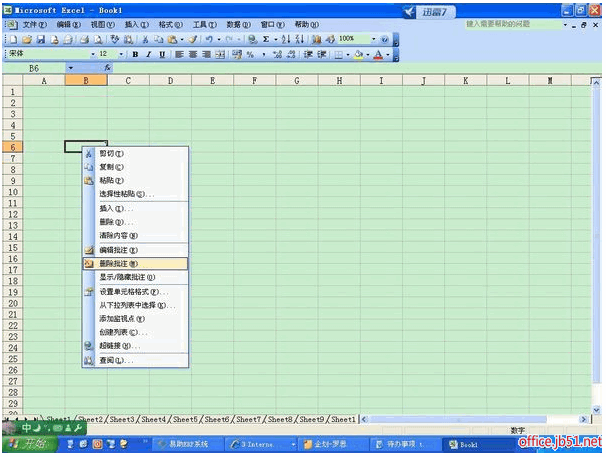Click the vertical scrollbar down arrow
The width and height of the screenshot is (606, 457).
point(596,410)
